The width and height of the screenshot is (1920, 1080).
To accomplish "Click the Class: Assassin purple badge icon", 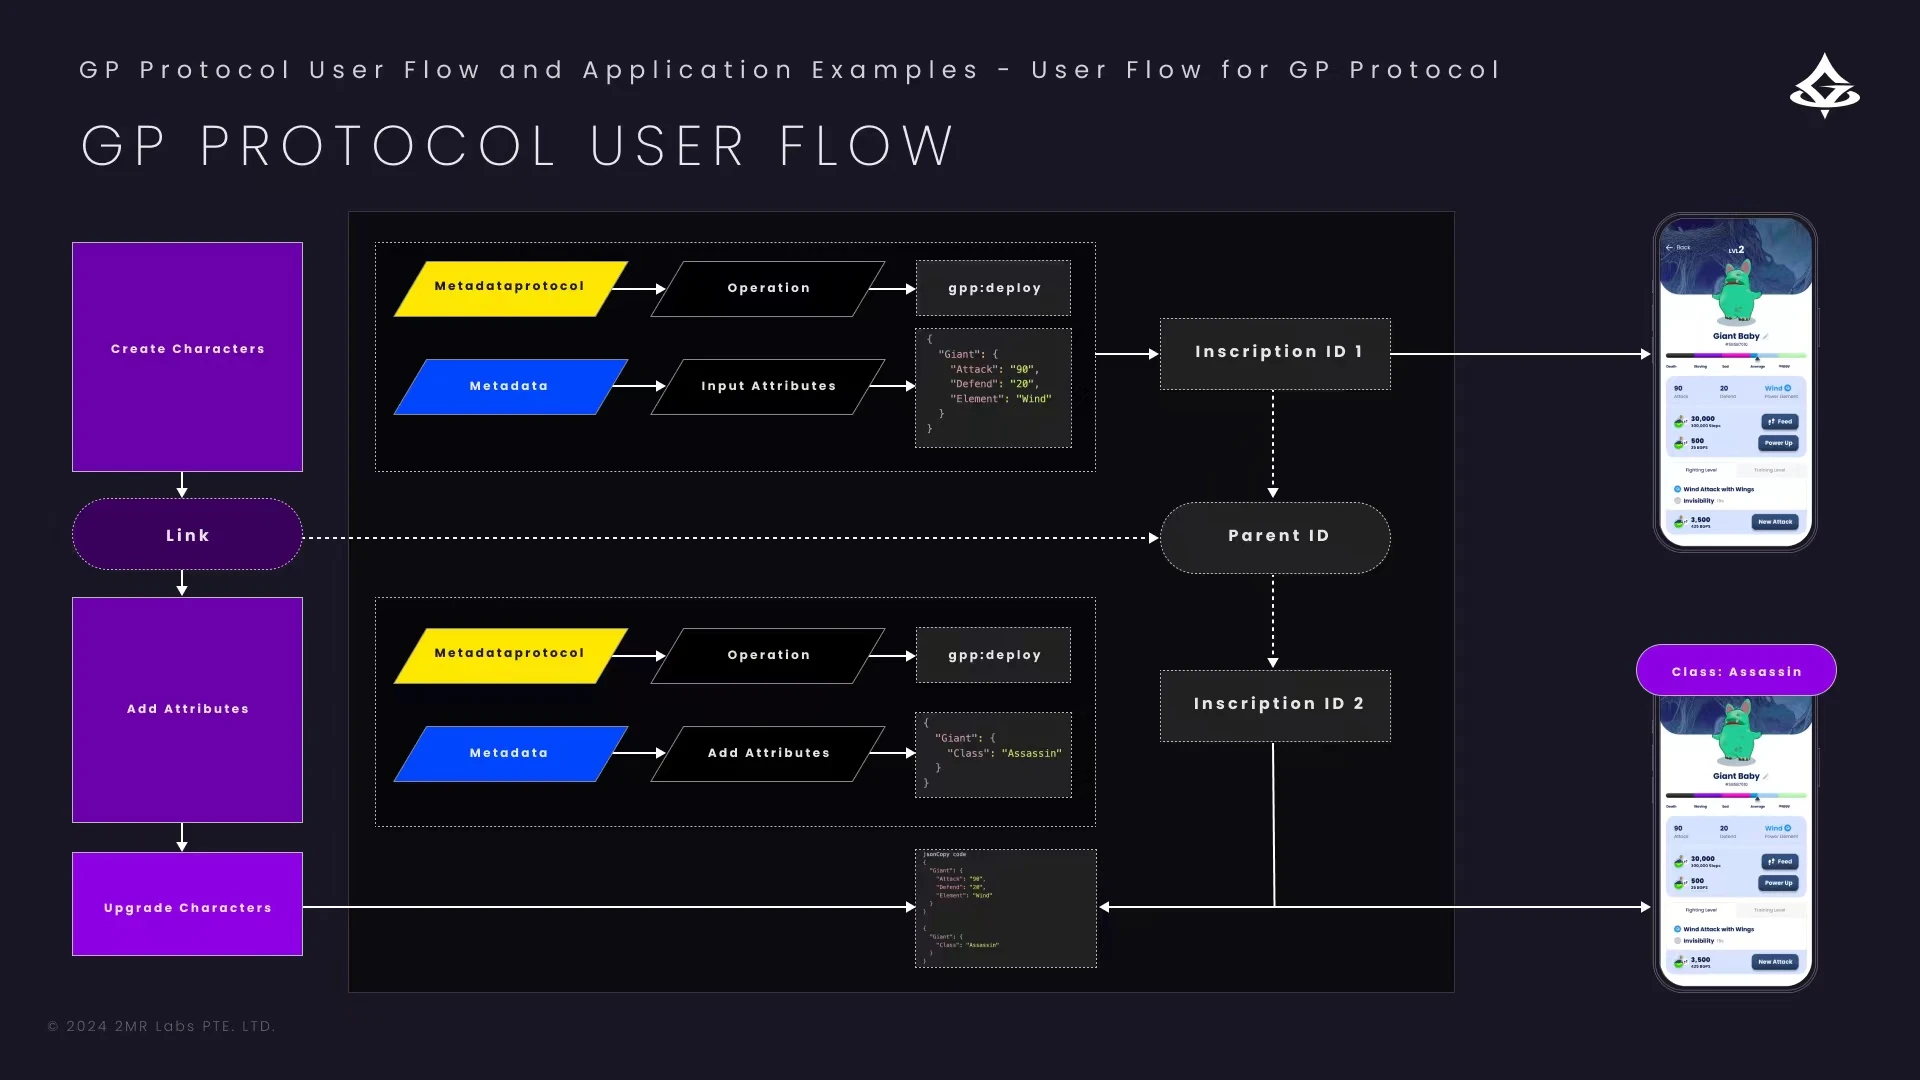I will (x=1737, y=671).
